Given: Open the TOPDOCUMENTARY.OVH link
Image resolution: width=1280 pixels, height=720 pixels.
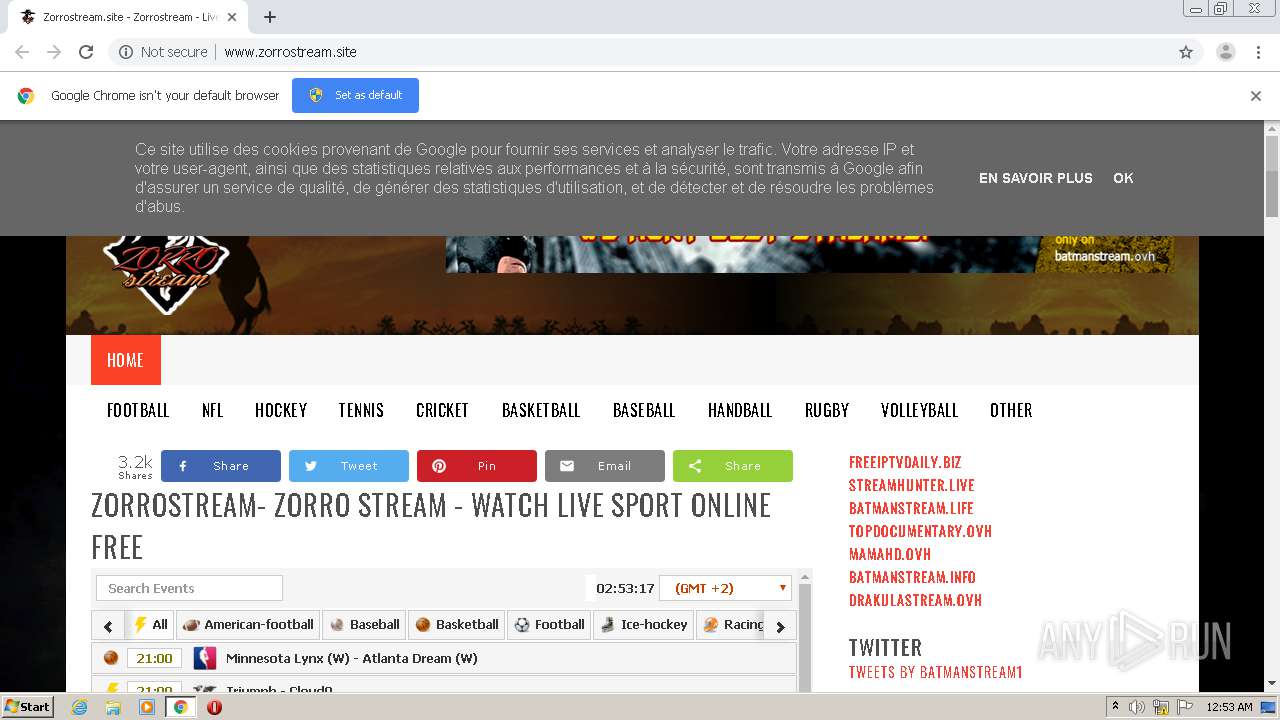Looking at the screenshot, I should [920, 531].
